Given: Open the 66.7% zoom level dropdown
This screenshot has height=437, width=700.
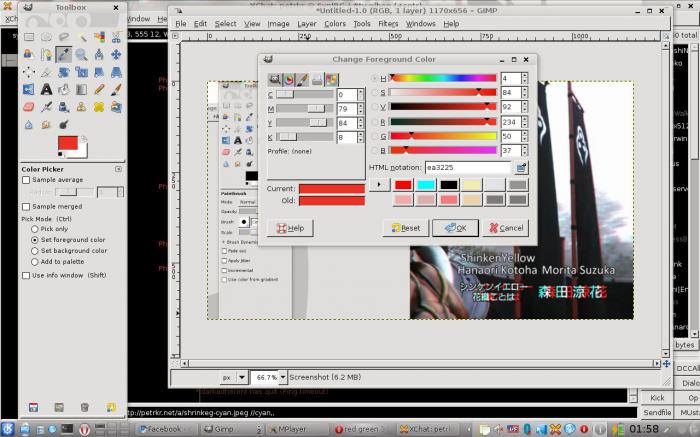Looking at the screenshot, I should tap(283, 377).
